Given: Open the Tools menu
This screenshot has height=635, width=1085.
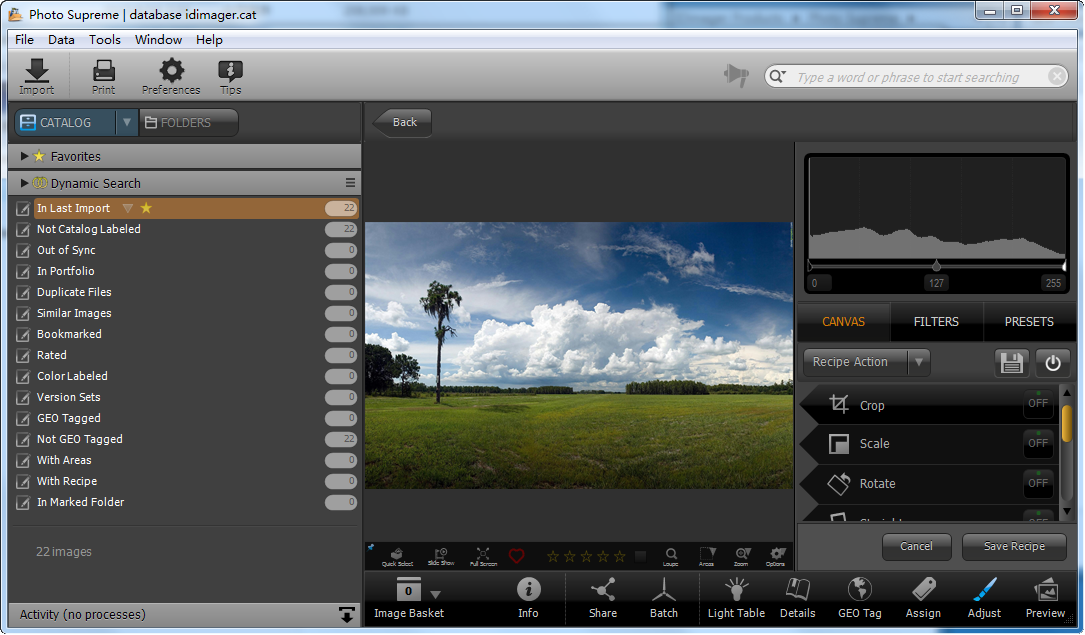Looking at the screenshot, I should (105, 40).
